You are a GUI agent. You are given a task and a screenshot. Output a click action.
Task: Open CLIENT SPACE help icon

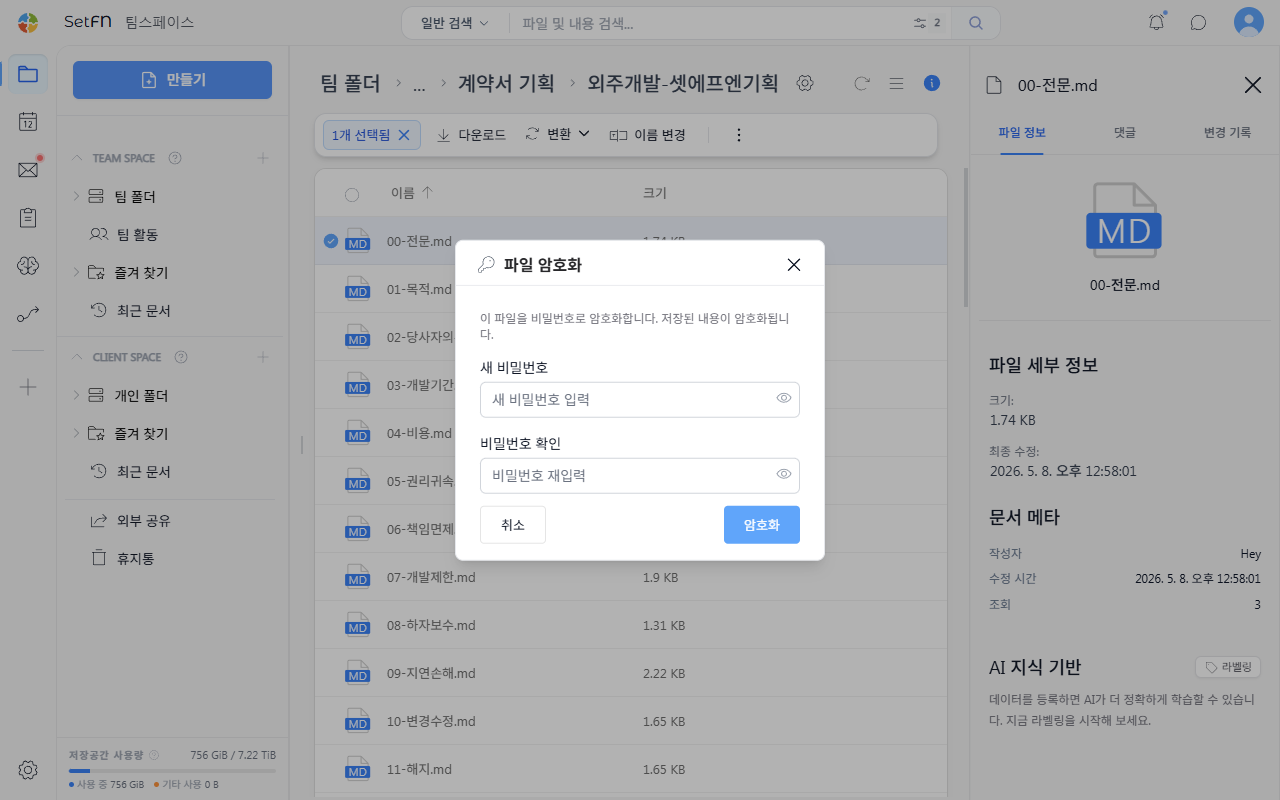(x=181, y=357)
